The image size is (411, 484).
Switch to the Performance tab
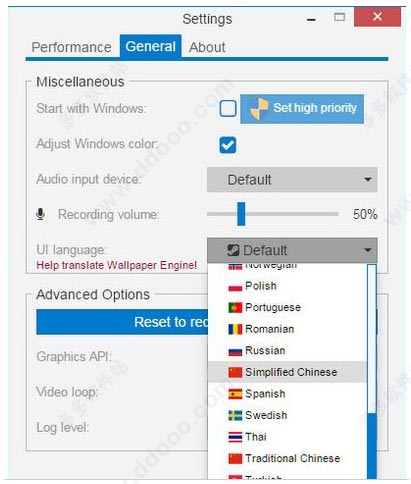tap(71, 47)
